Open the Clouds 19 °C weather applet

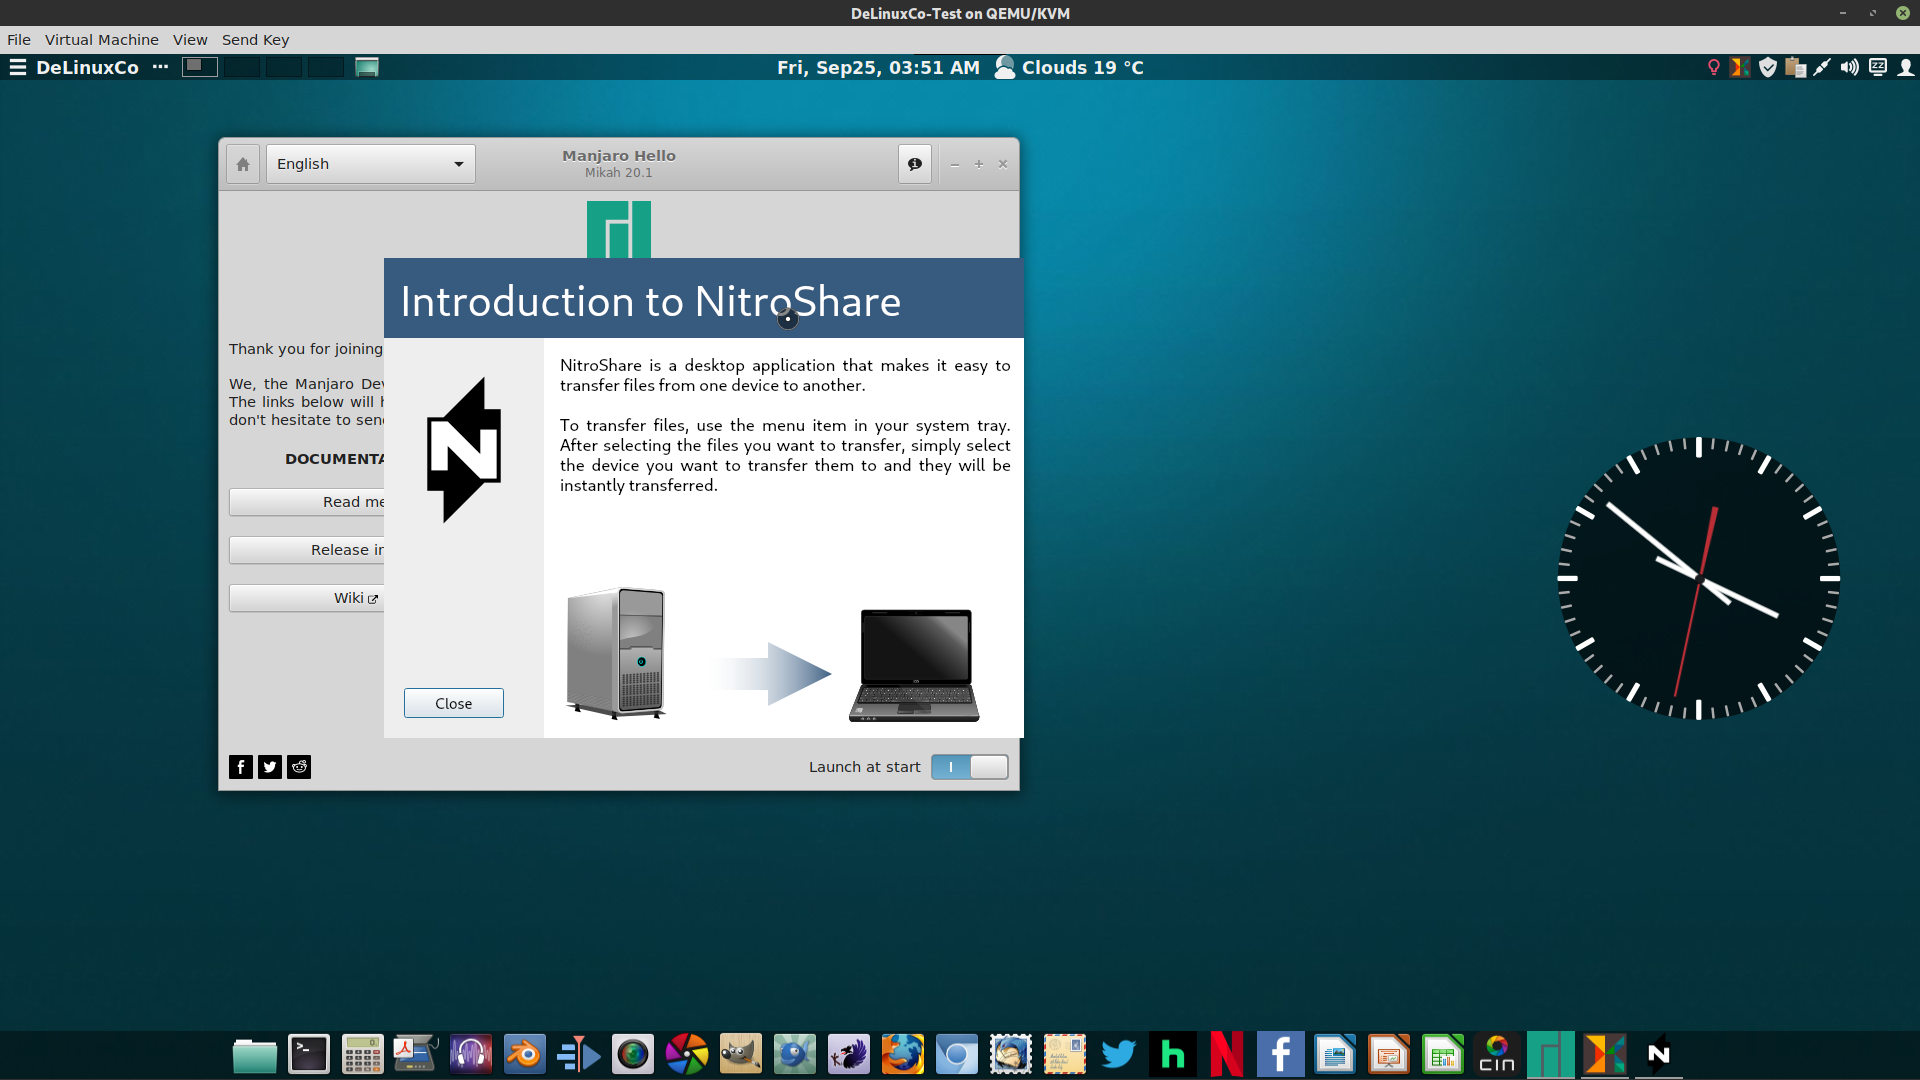[x=1070, y=67]
